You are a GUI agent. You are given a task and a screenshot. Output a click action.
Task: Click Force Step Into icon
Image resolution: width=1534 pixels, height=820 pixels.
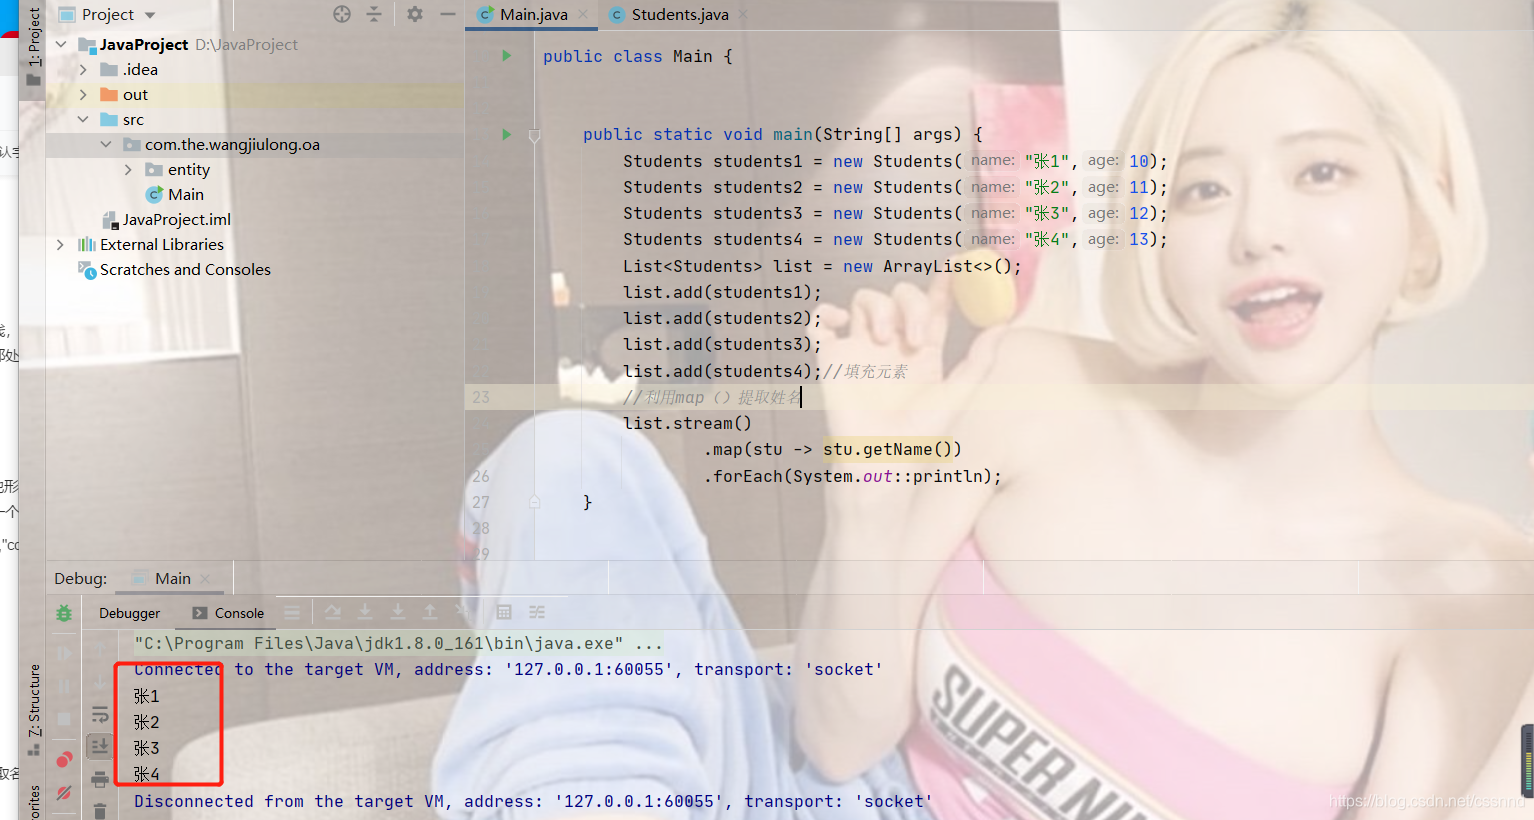coord(397,612)
